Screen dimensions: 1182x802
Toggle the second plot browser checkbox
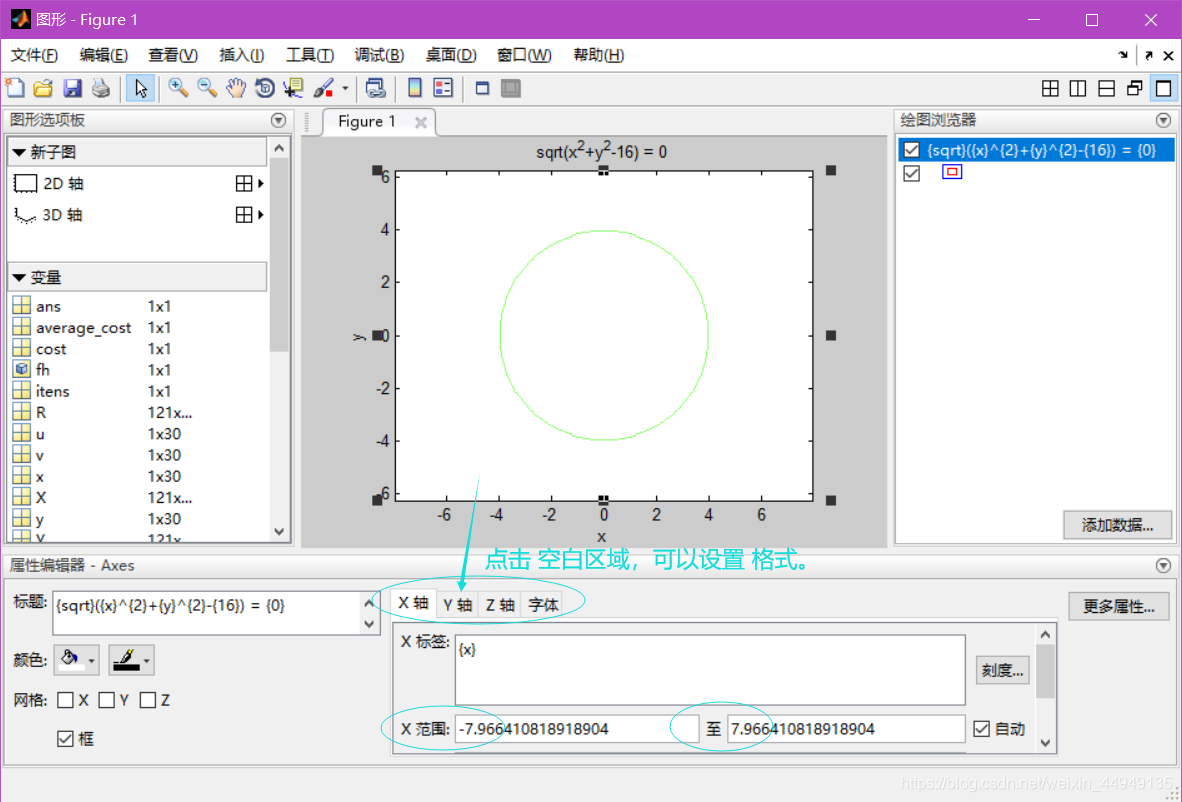(911, 173)
